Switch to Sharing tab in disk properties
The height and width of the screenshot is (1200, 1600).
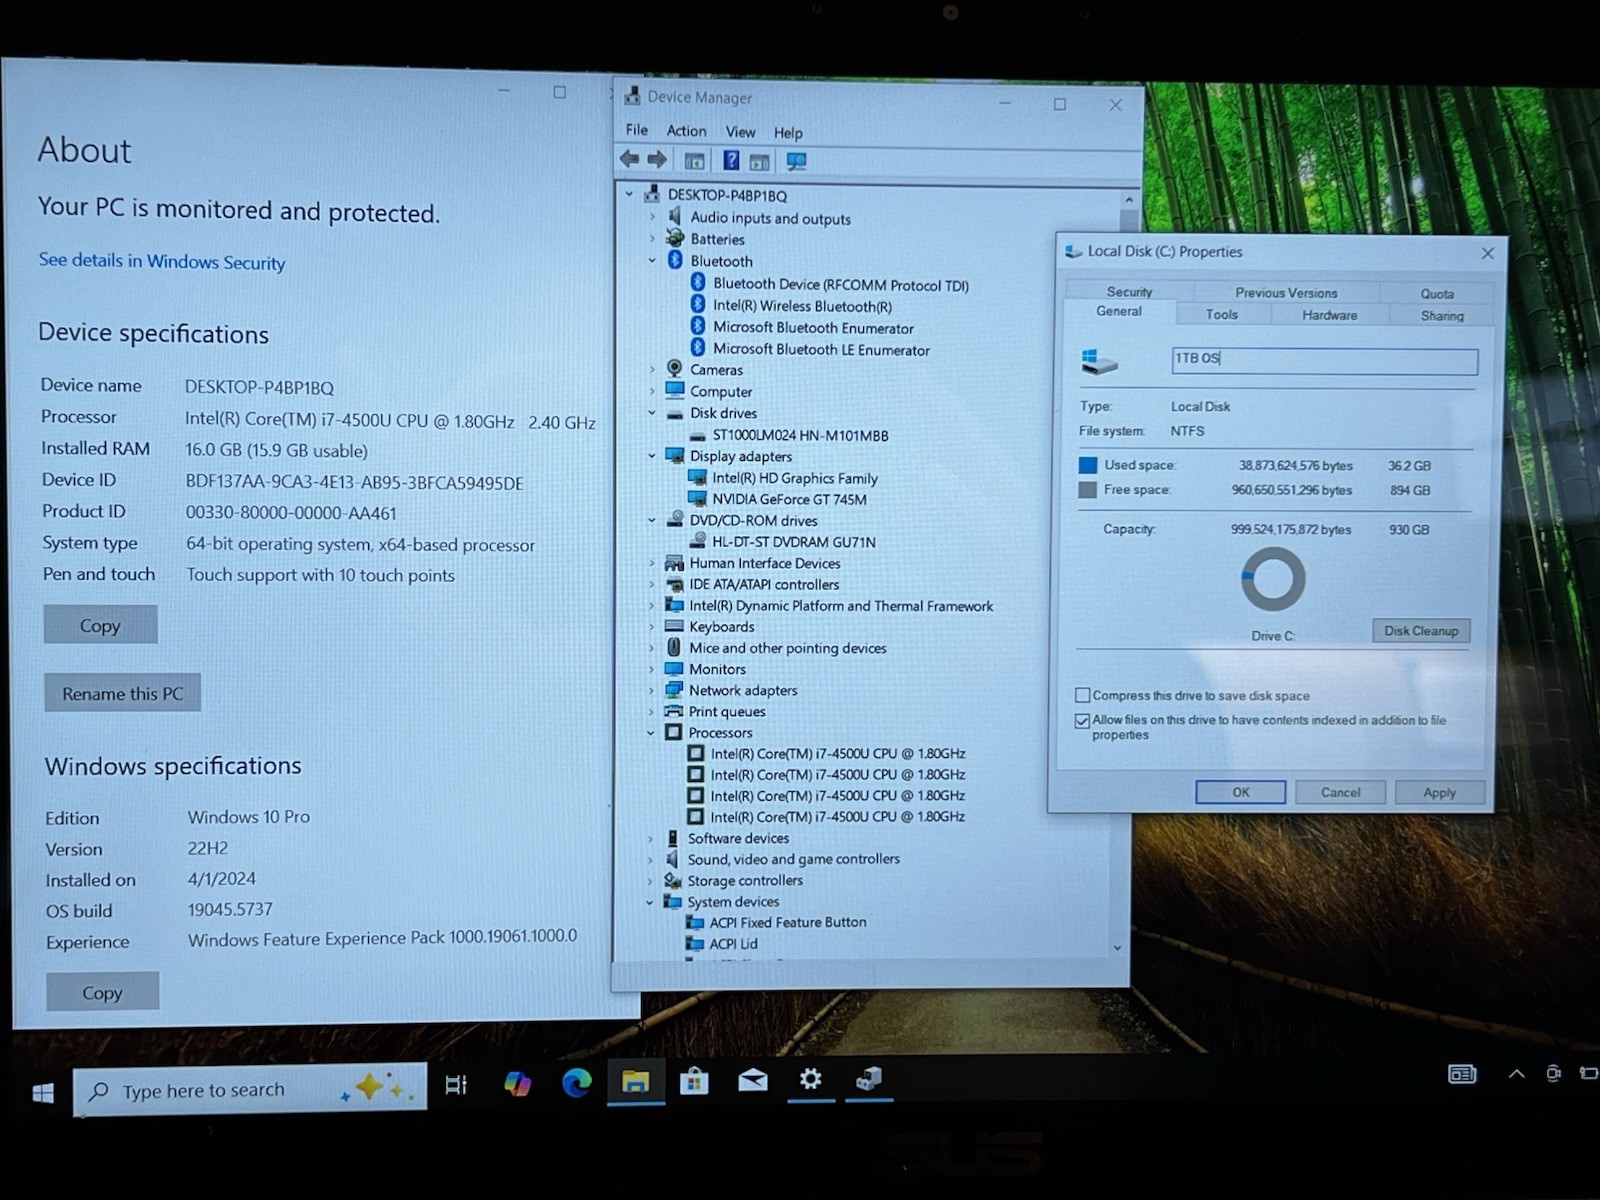(1442, 316)
